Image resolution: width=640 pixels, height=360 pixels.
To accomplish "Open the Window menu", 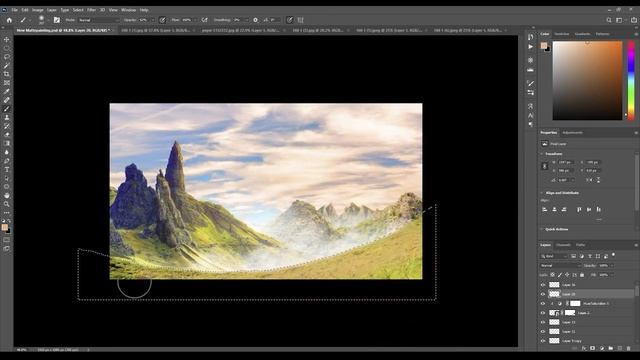I will (128, 10).
